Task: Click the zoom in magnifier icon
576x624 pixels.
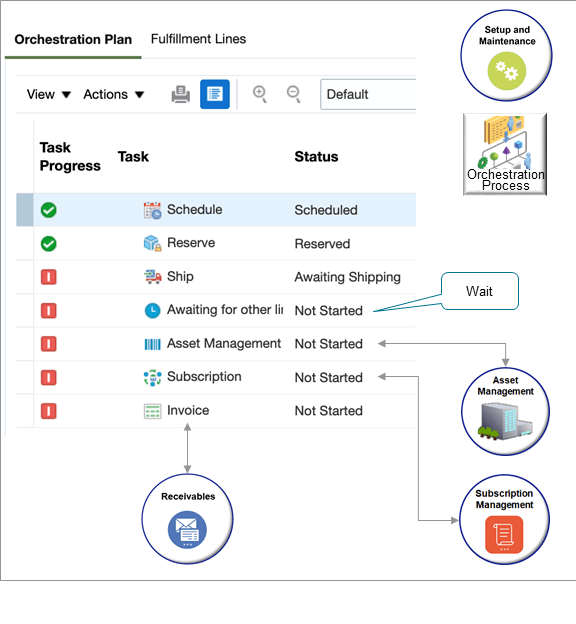Action: (x=260, y=94)
